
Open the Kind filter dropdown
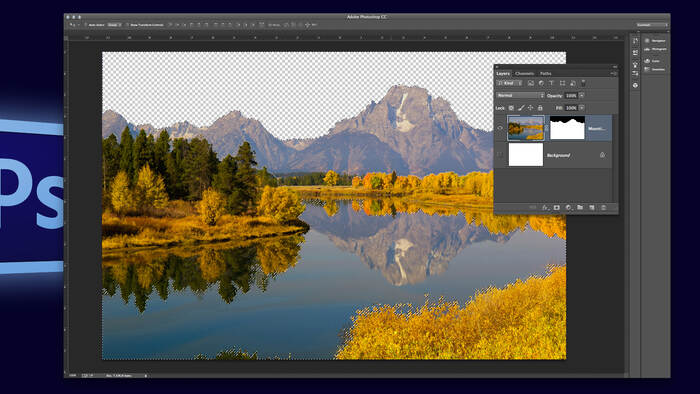pos(510,83)
